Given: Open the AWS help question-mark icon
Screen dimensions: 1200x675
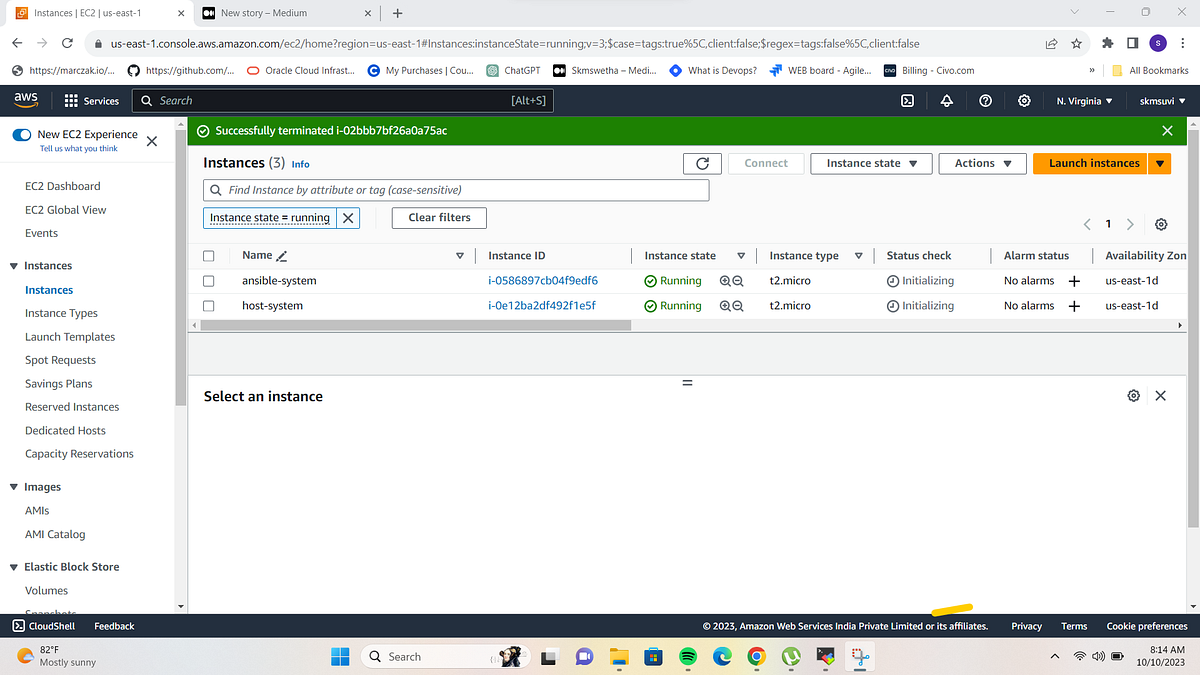Looking at the screenshot, I should [985, 100].
